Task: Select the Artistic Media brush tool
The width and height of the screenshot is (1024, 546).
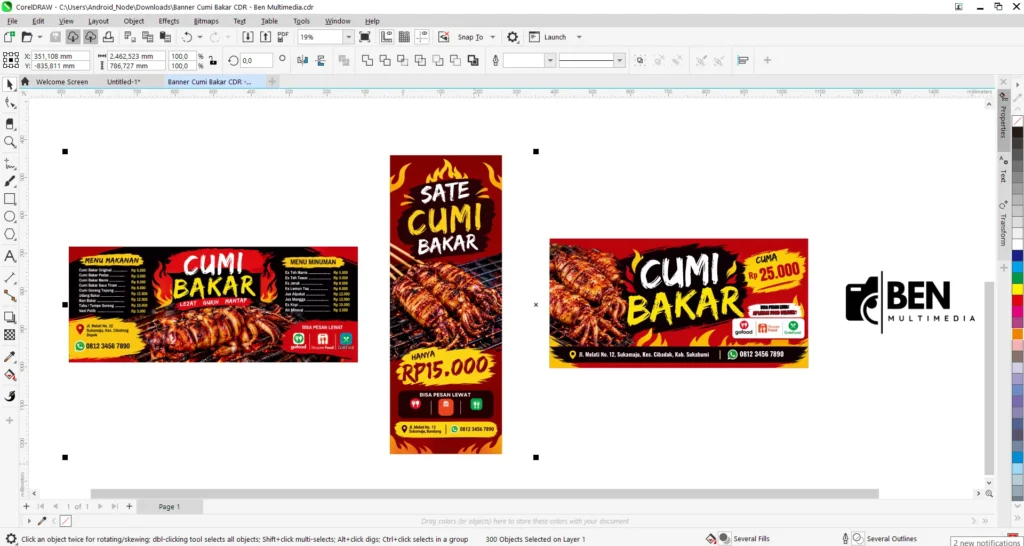Action: (x=10, y=181)
